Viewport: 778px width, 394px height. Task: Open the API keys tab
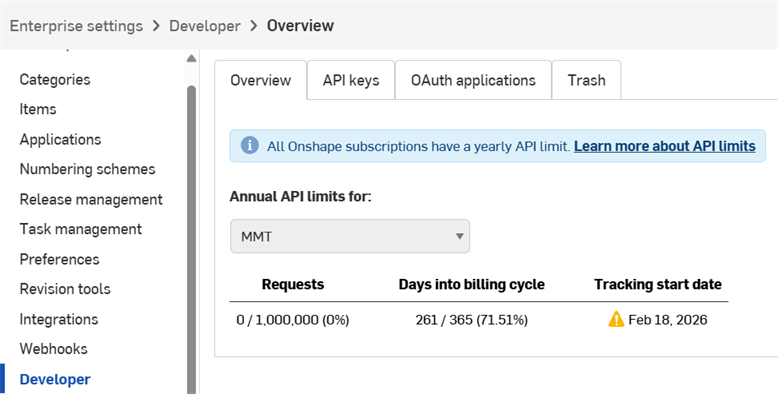(x=351, y=80)
